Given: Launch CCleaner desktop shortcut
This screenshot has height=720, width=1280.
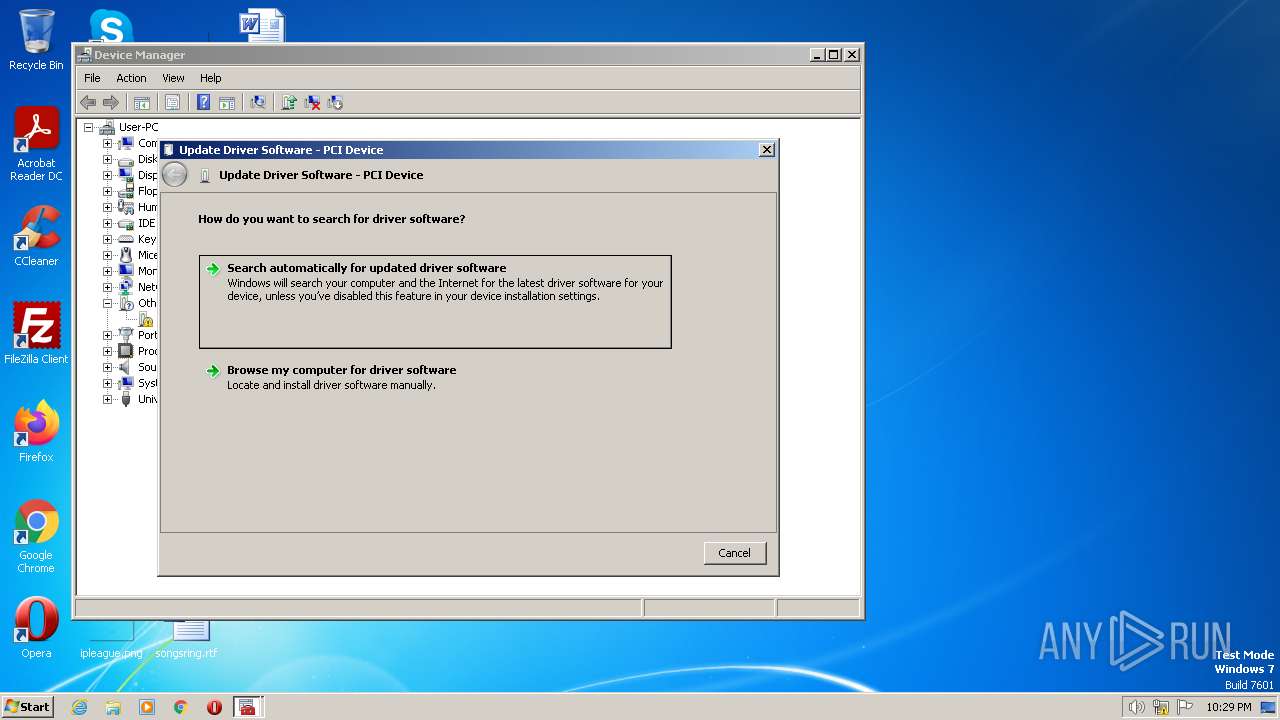Looking at the screenshot, I should tap(36, 236).
